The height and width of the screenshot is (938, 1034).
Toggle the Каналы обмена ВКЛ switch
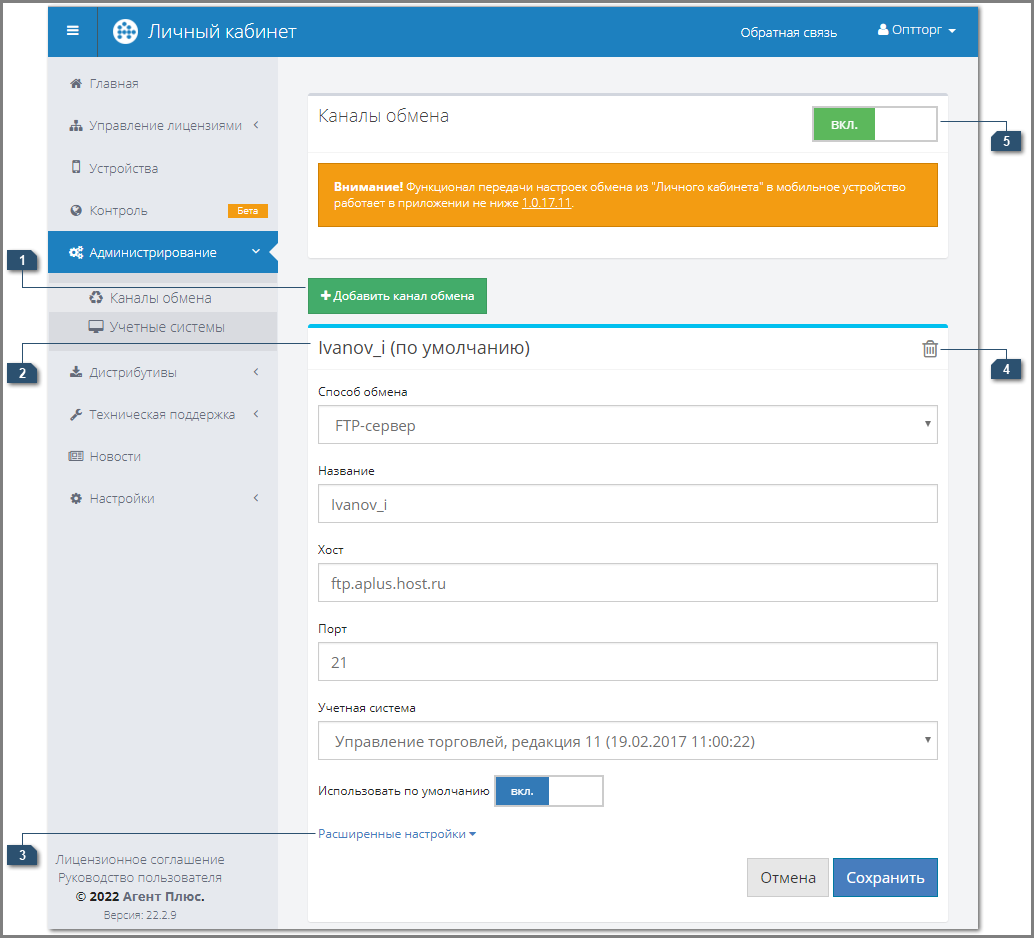point(874,124)
